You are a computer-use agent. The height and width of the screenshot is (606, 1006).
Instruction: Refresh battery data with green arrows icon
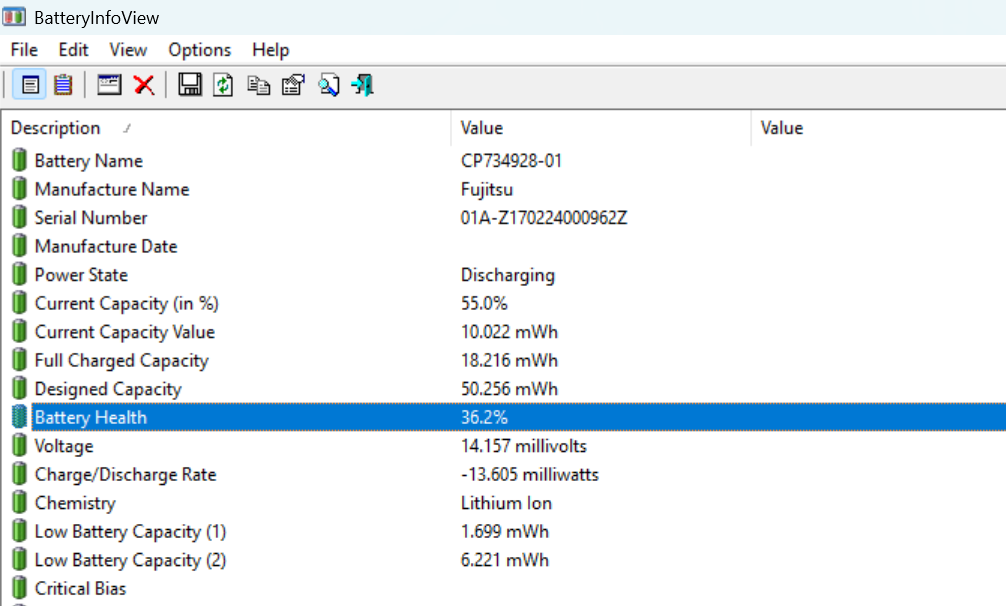(223, 85)
